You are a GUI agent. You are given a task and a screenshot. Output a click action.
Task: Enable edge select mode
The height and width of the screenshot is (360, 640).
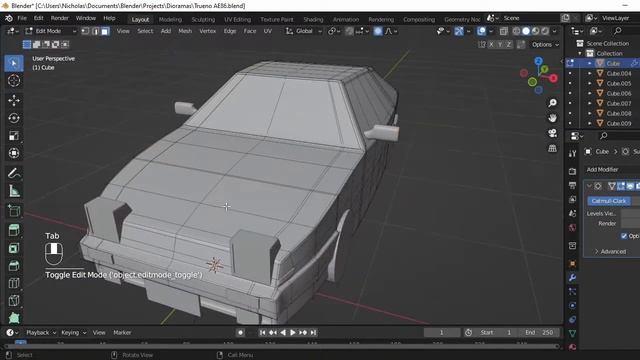(96, 31)
